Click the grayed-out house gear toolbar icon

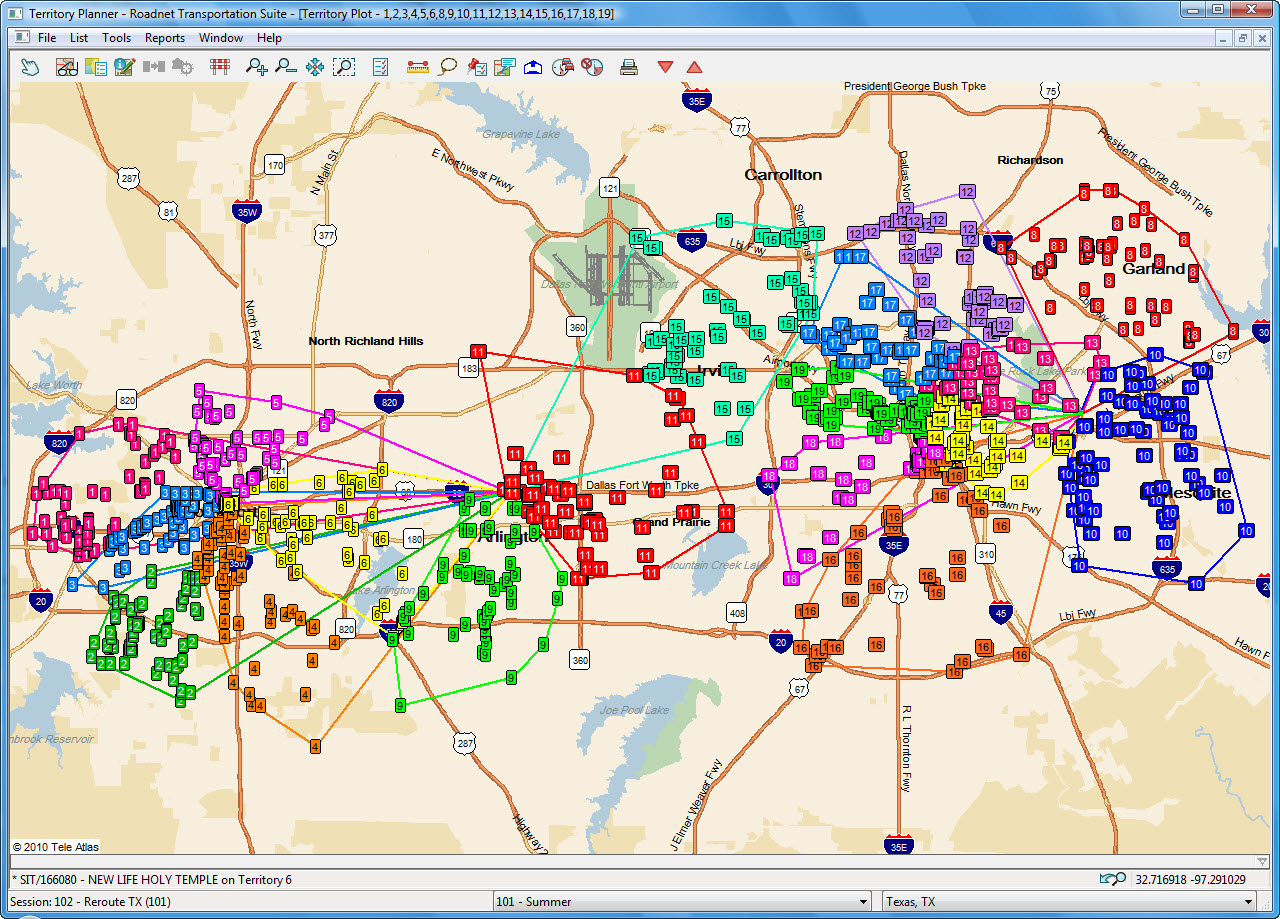(182, 67)
